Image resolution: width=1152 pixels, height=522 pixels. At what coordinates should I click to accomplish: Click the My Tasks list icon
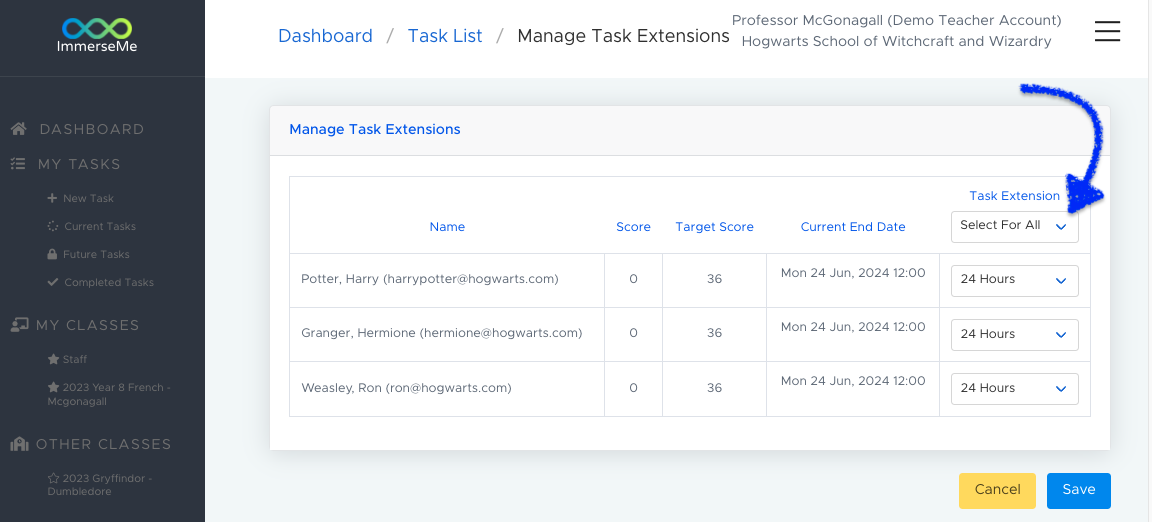[18, 164]
